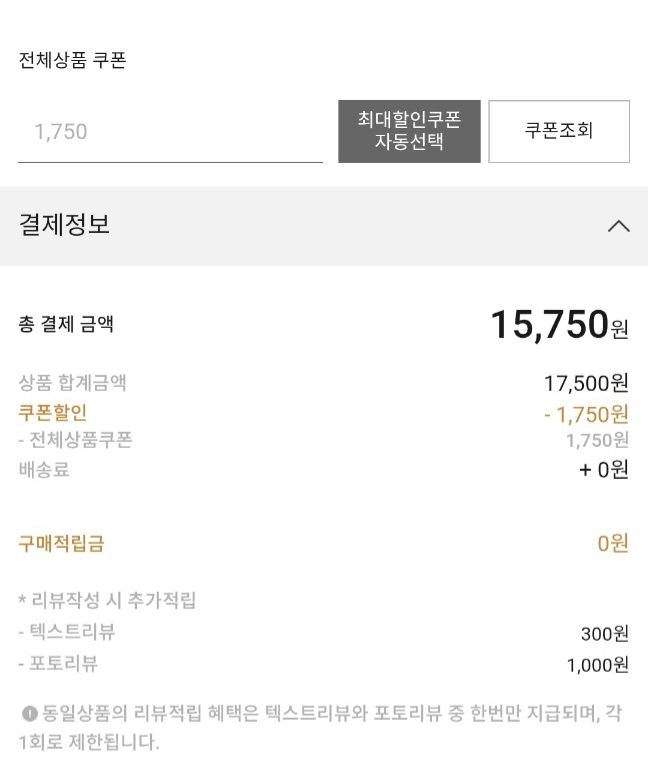Click the 결제정보 section header title

click(x=64, y=225)
